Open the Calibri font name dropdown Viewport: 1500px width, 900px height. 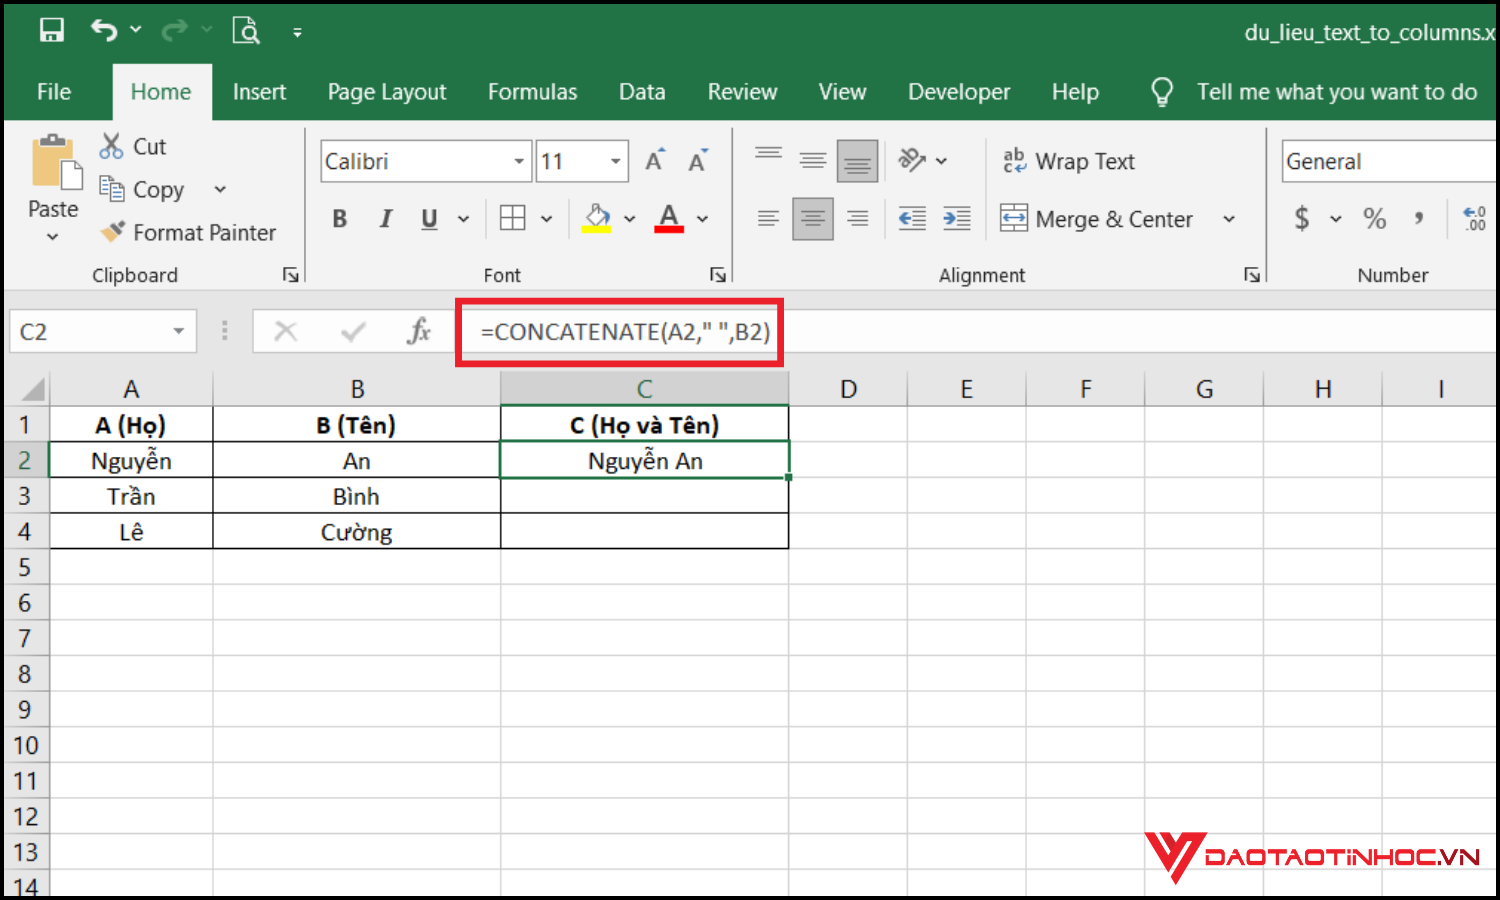[x=519, y=161]
